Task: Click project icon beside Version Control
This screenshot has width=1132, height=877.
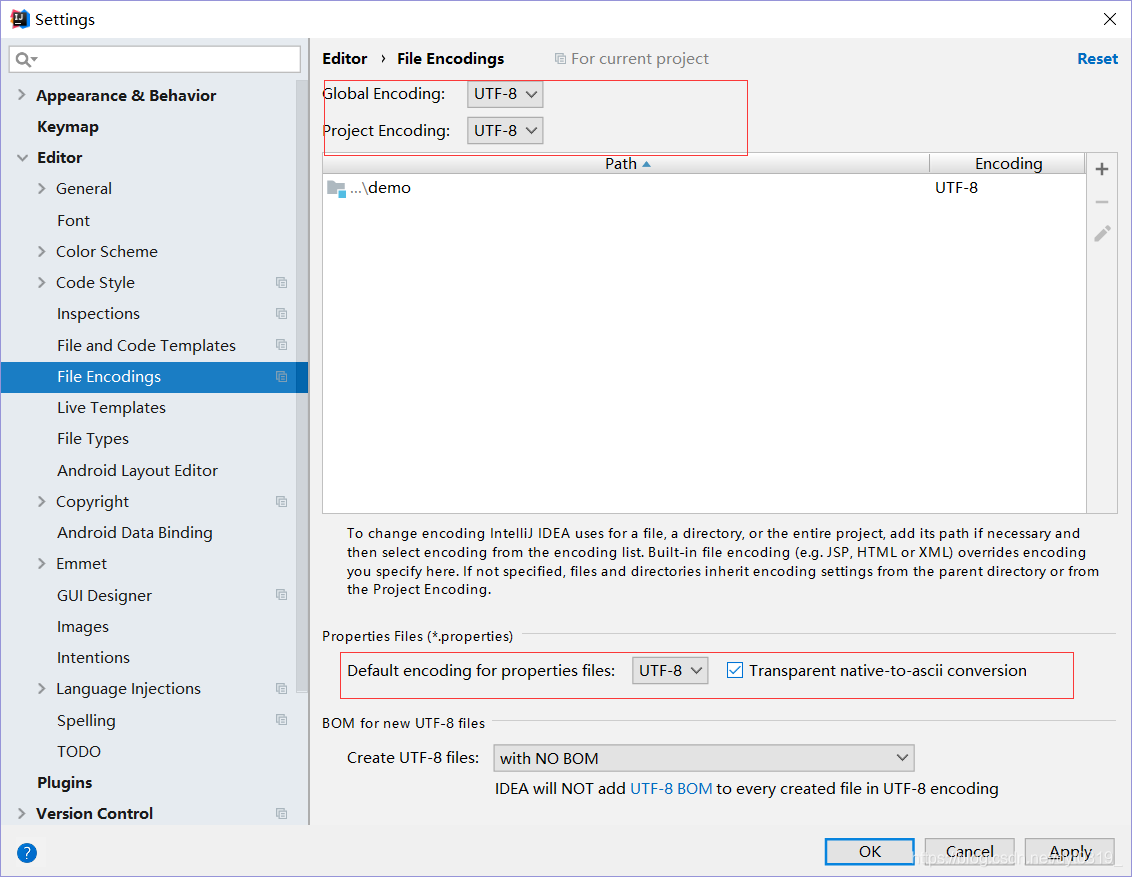Action: pos(282,813)
